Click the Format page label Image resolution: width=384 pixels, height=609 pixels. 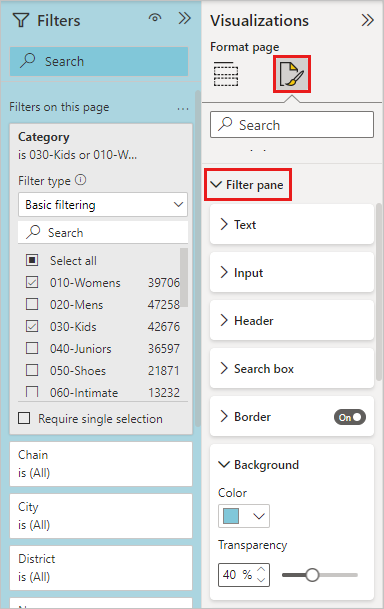(245, 47)
